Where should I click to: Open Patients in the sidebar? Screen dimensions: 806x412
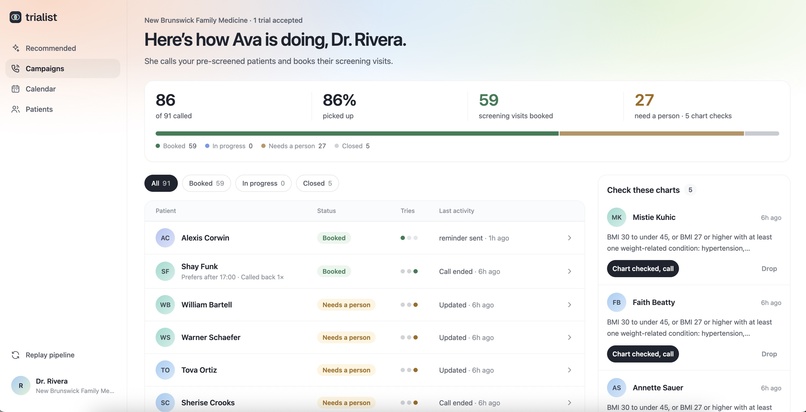point(63,109)
